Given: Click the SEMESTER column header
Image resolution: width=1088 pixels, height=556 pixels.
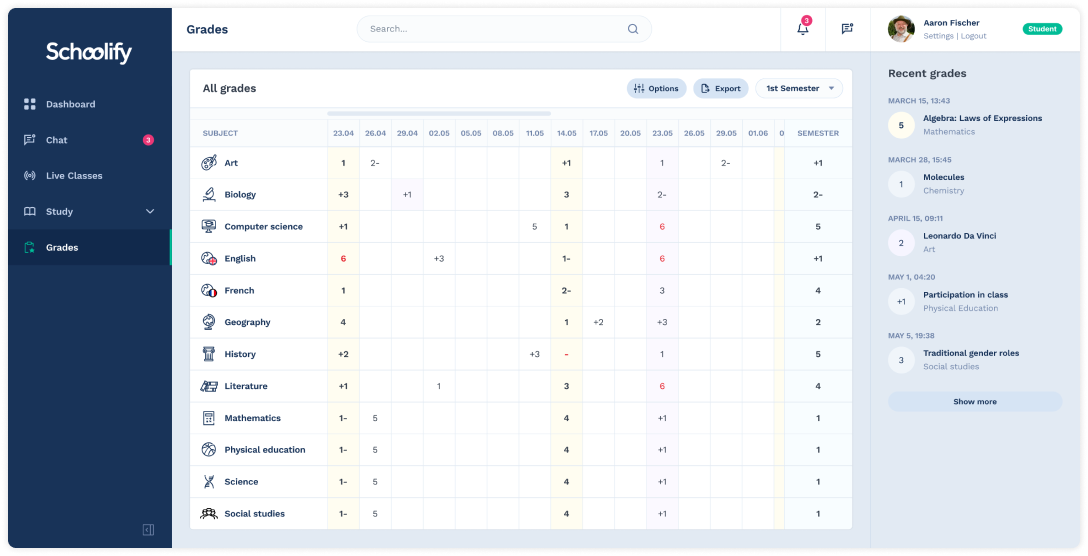Looking at the screenshot, I should [x=817, y=133].
